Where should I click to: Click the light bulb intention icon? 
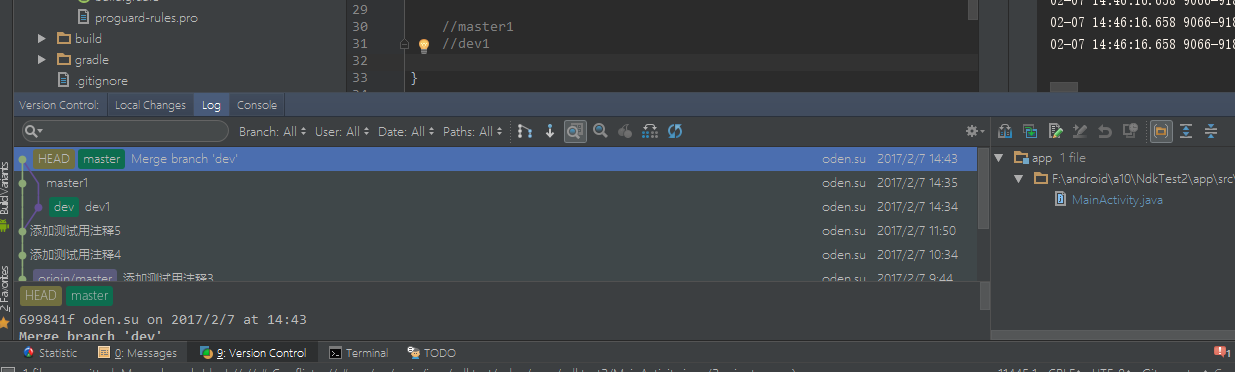click(x=423, y=46)
